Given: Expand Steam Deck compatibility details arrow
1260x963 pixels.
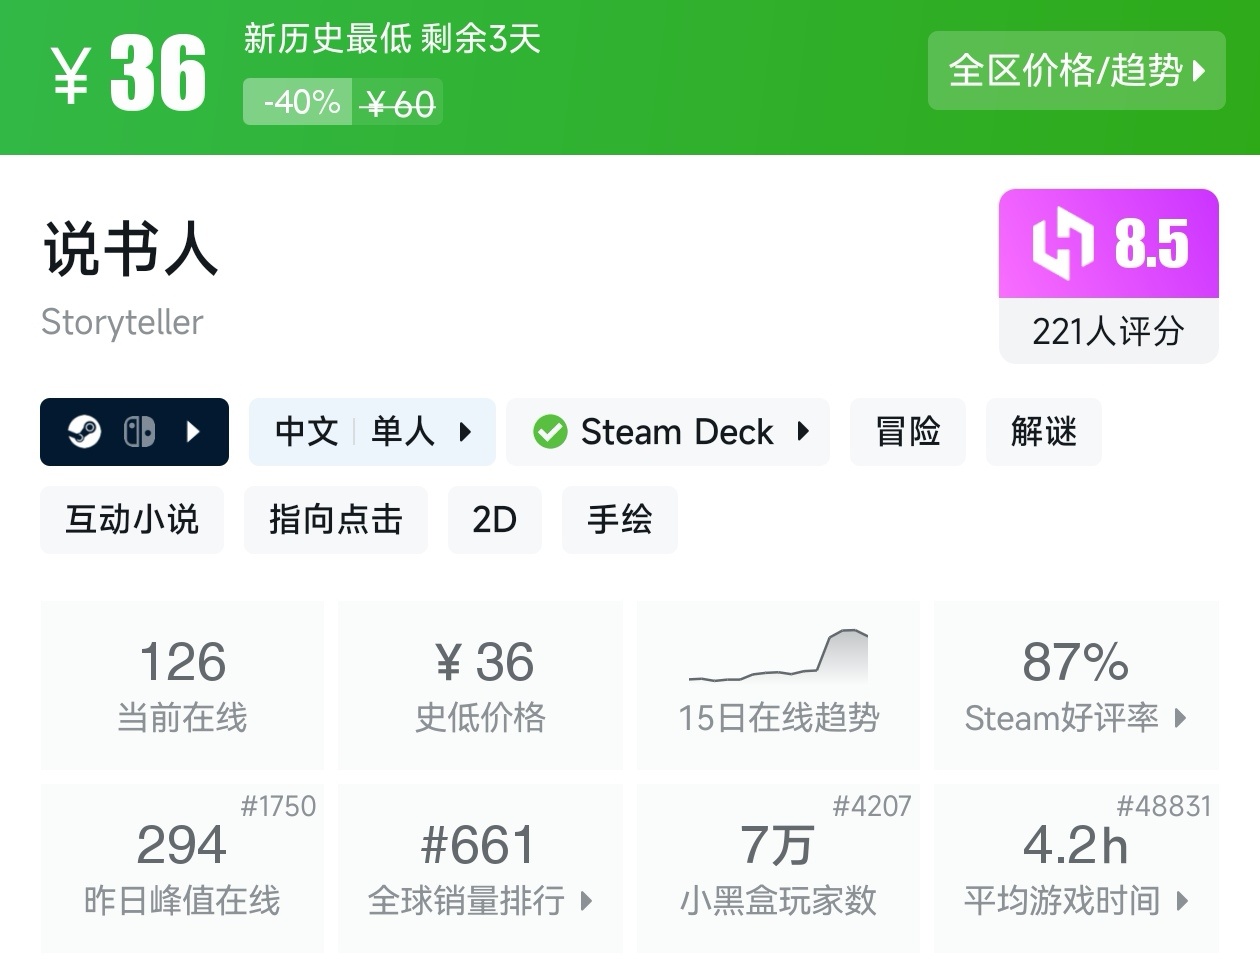Looking at the screenshot, I should [x=803, y=432].
